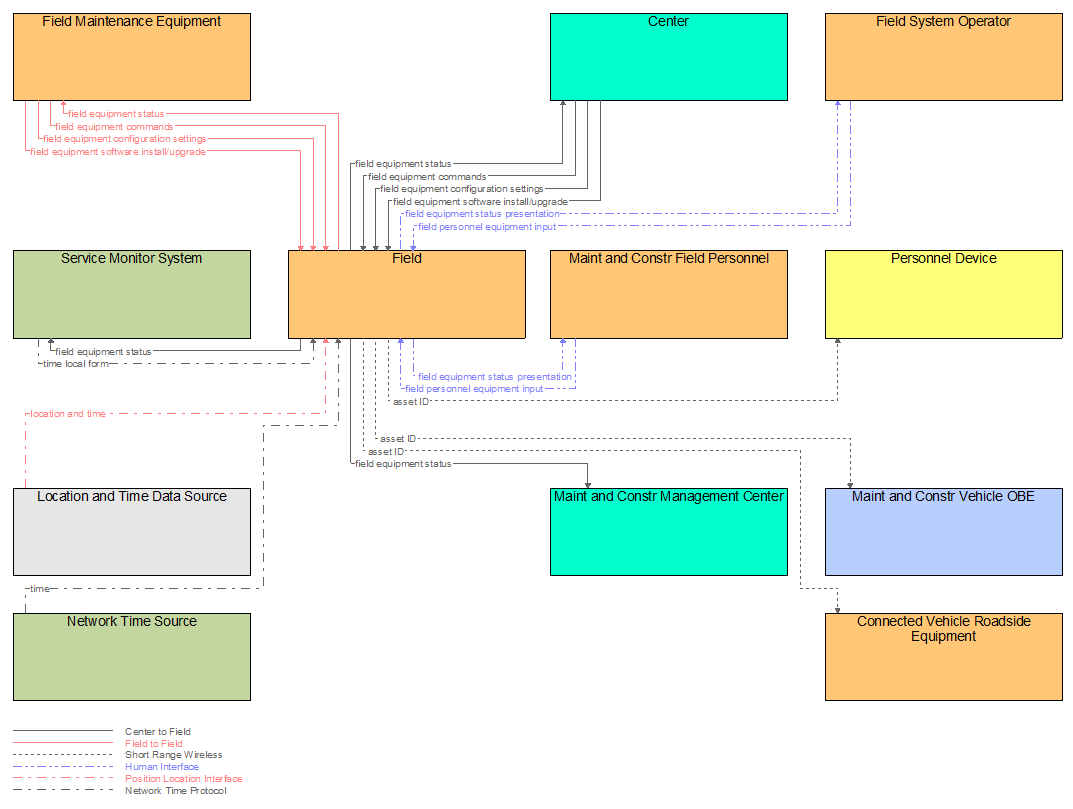Screen dimensions: 1073x809
Task: Select Maint and Constr Vehicle OBE box
Action: coord(944,532)
